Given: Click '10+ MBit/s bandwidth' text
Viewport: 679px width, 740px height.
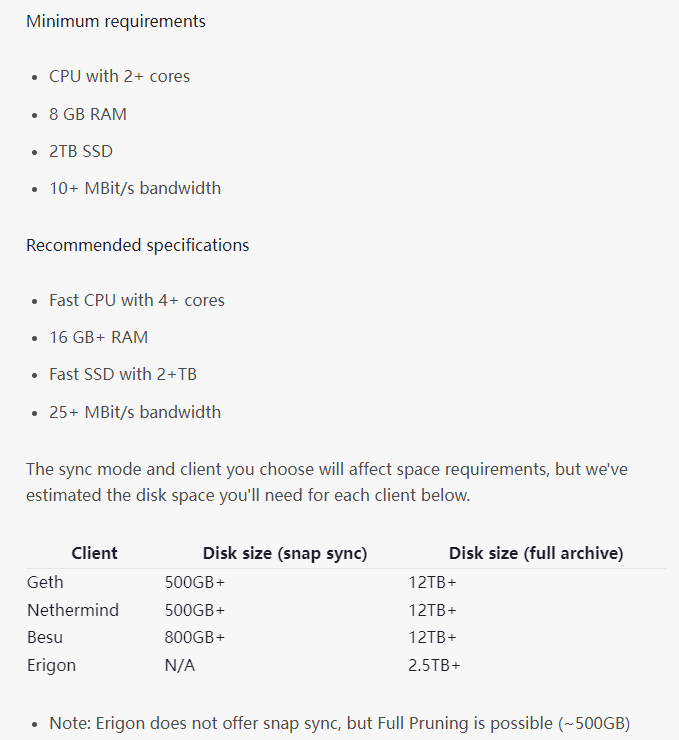Looking at the screenshot, I should (135, 188).
